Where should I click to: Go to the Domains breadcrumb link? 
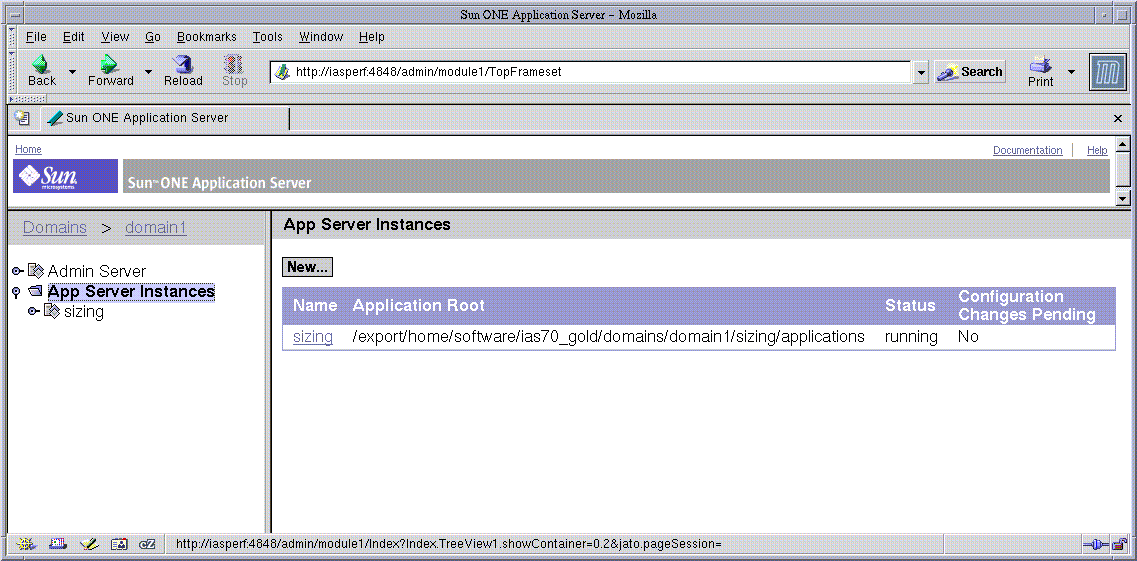click(x=55, y=228)
